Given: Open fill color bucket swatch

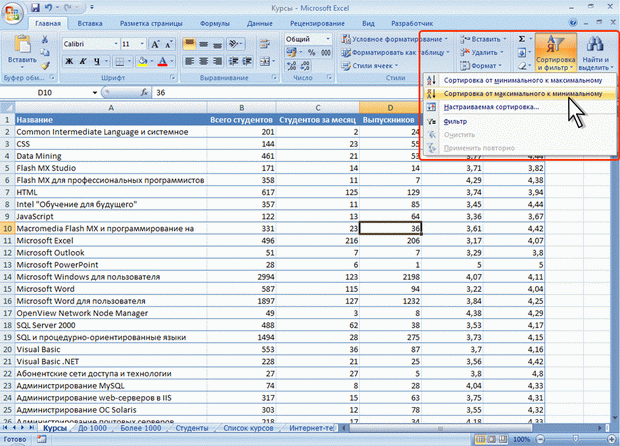Looking at the screenshot, I should (x=142, y=61).
